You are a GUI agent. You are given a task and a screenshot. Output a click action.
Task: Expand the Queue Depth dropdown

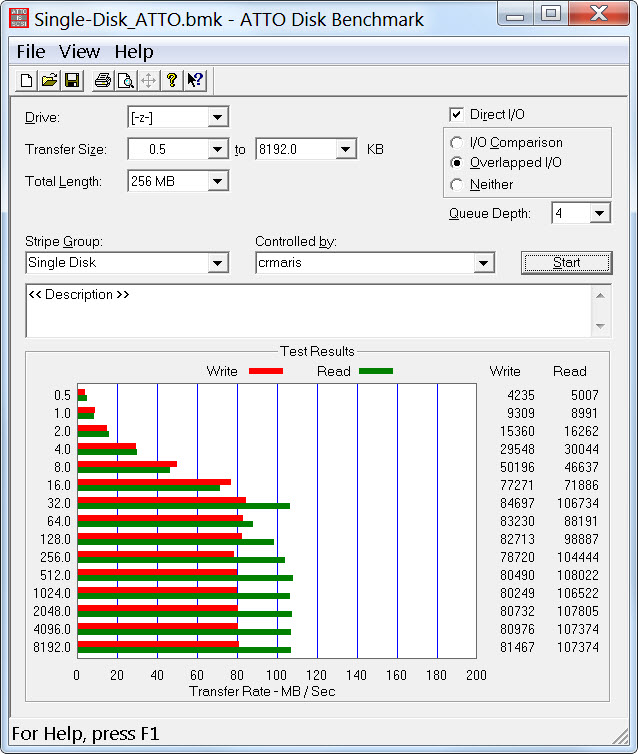(x=599, y=213)
